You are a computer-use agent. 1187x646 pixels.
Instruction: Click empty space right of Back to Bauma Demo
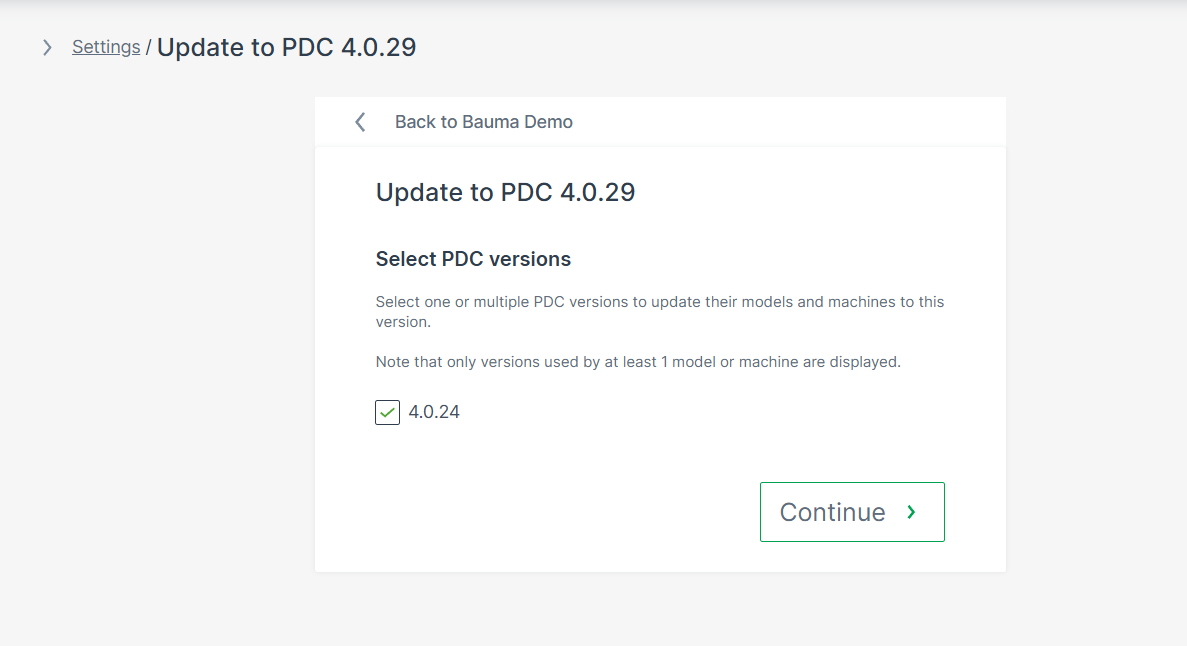(800, 122)
